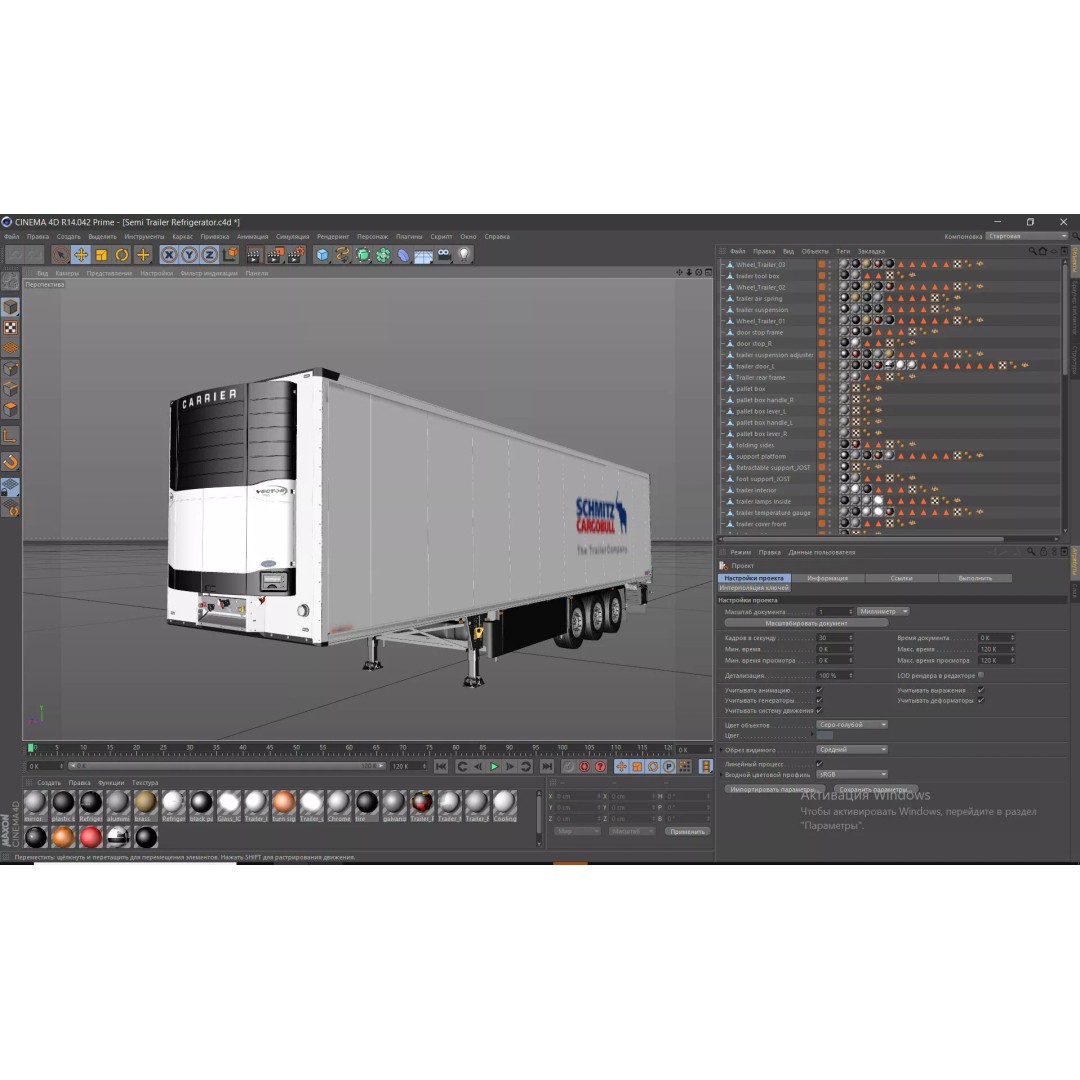Uncheck Учитывать деформаторы checkbox
Viewport: 1080px width, 1080px height.
coord(981,700)
